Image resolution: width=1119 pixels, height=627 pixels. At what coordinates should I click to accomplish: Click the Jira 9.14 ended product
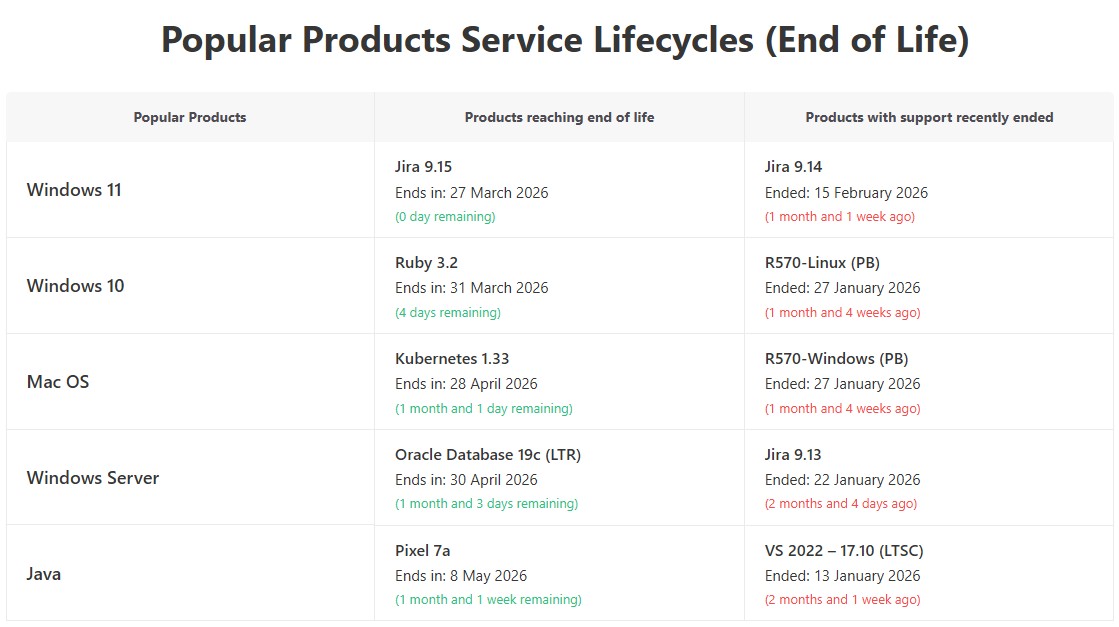pyautogui.click(x=794, y=167)
